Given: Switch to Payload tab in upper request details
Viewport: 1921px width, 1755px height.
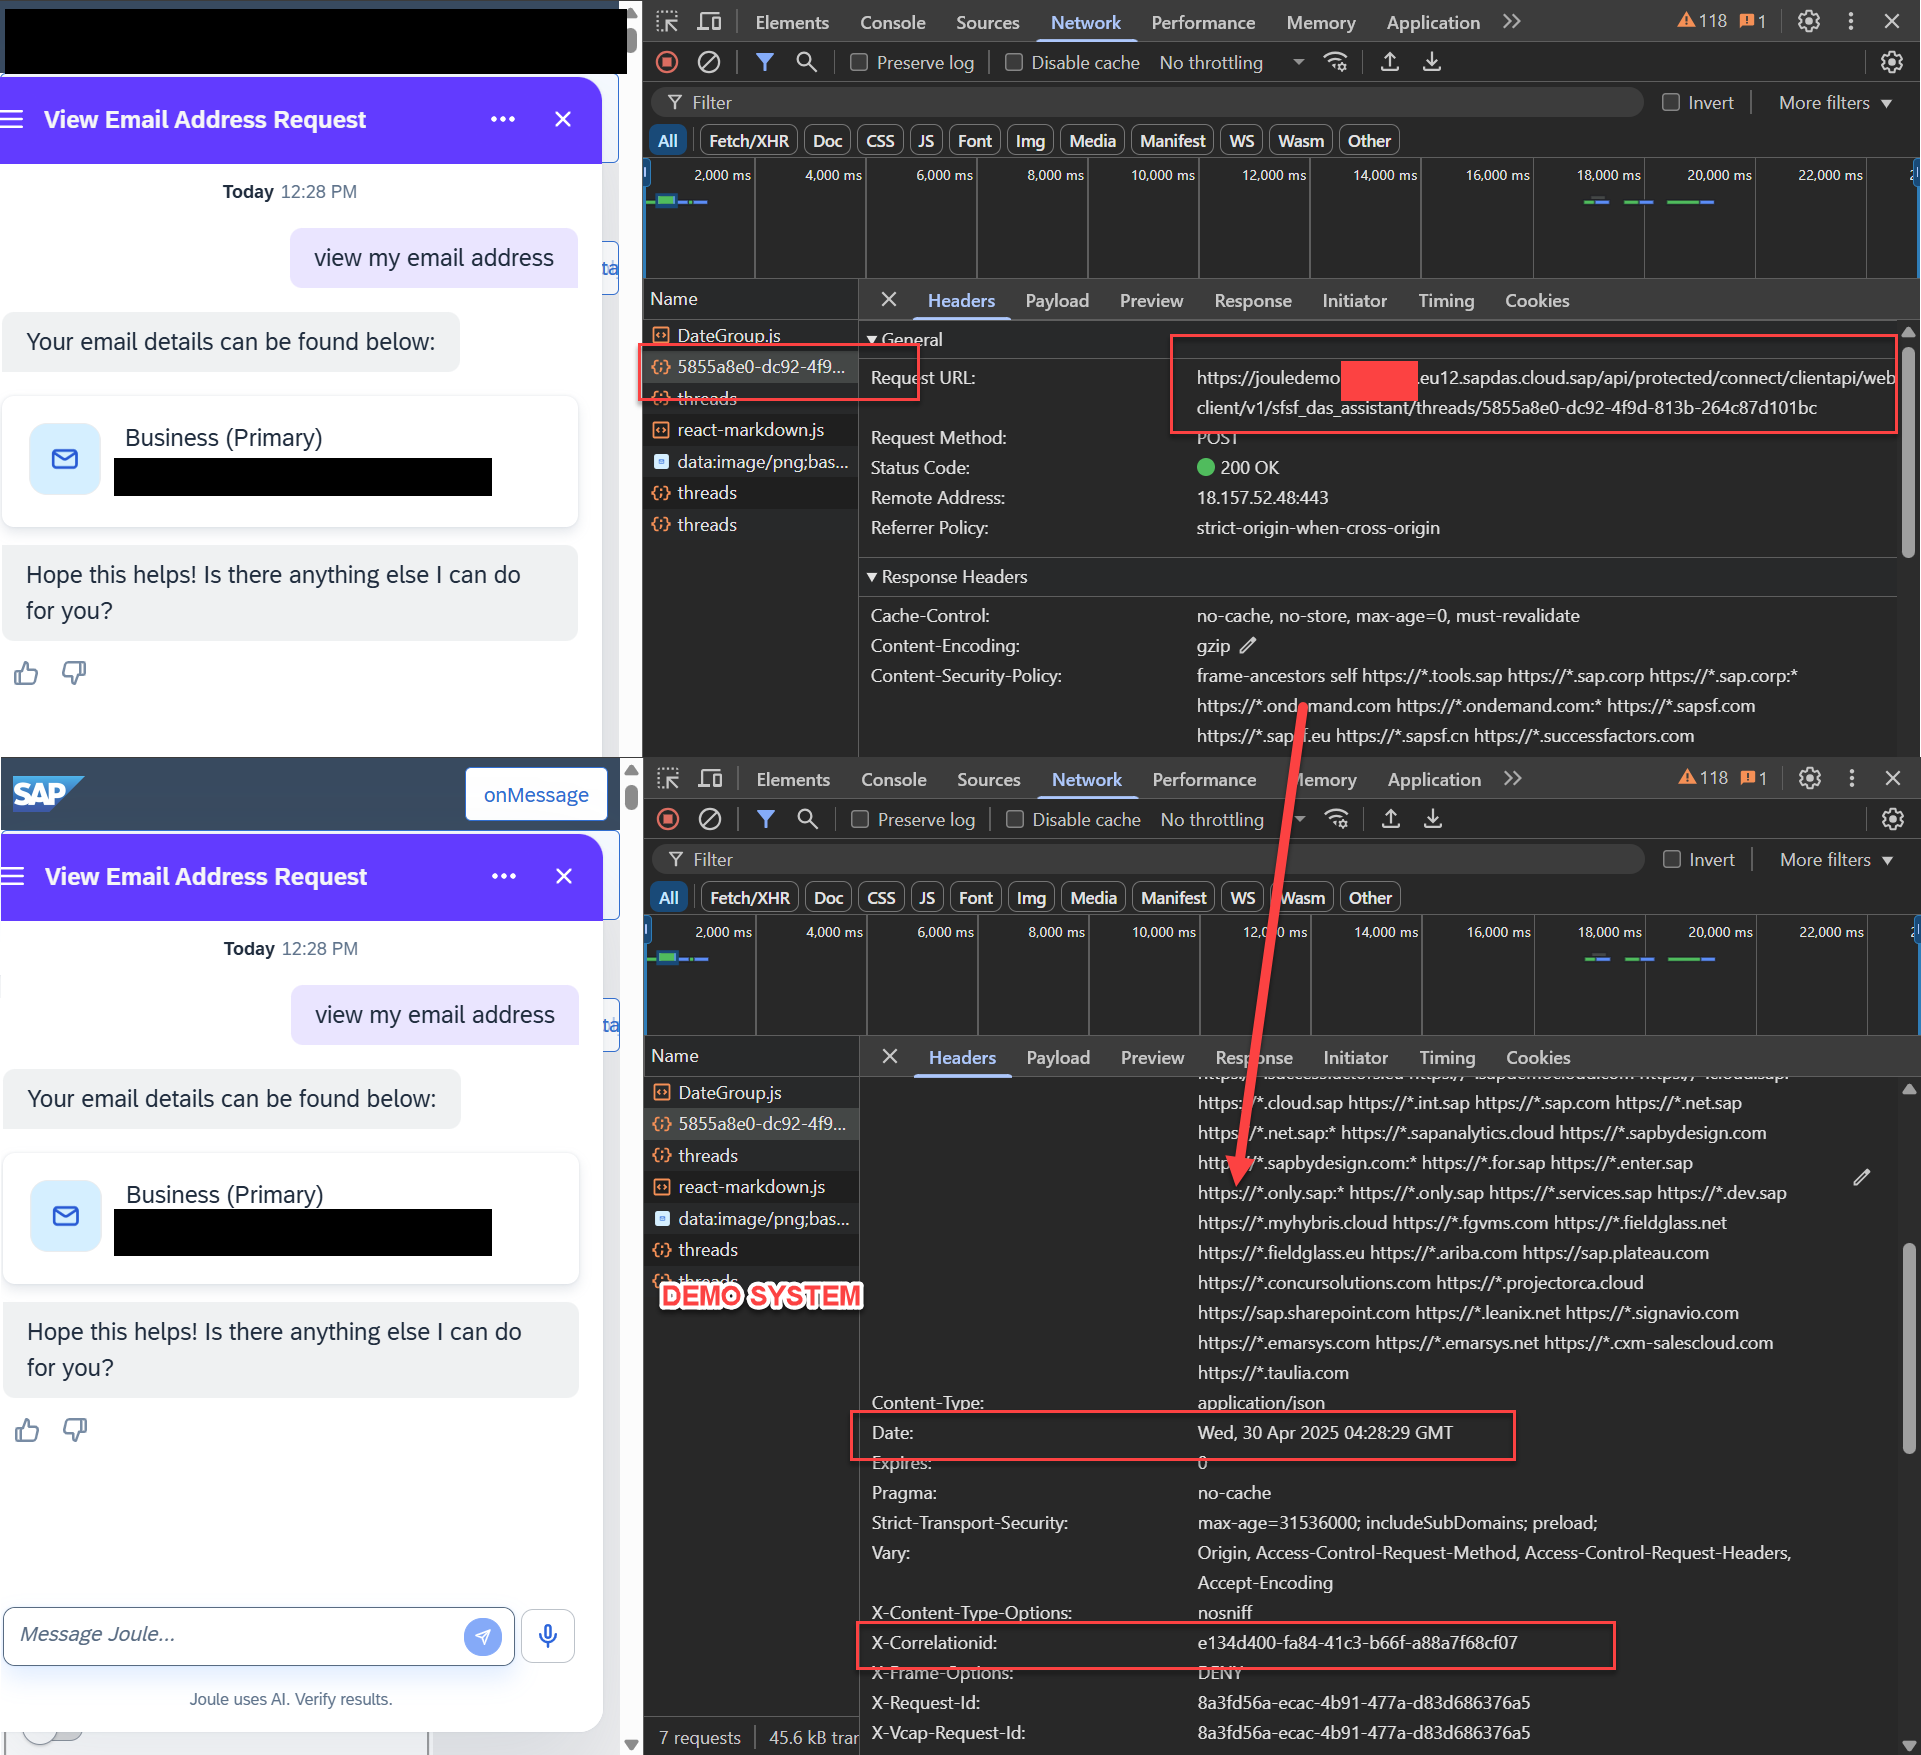Looking at the screenshot, I should (1057, 300).
